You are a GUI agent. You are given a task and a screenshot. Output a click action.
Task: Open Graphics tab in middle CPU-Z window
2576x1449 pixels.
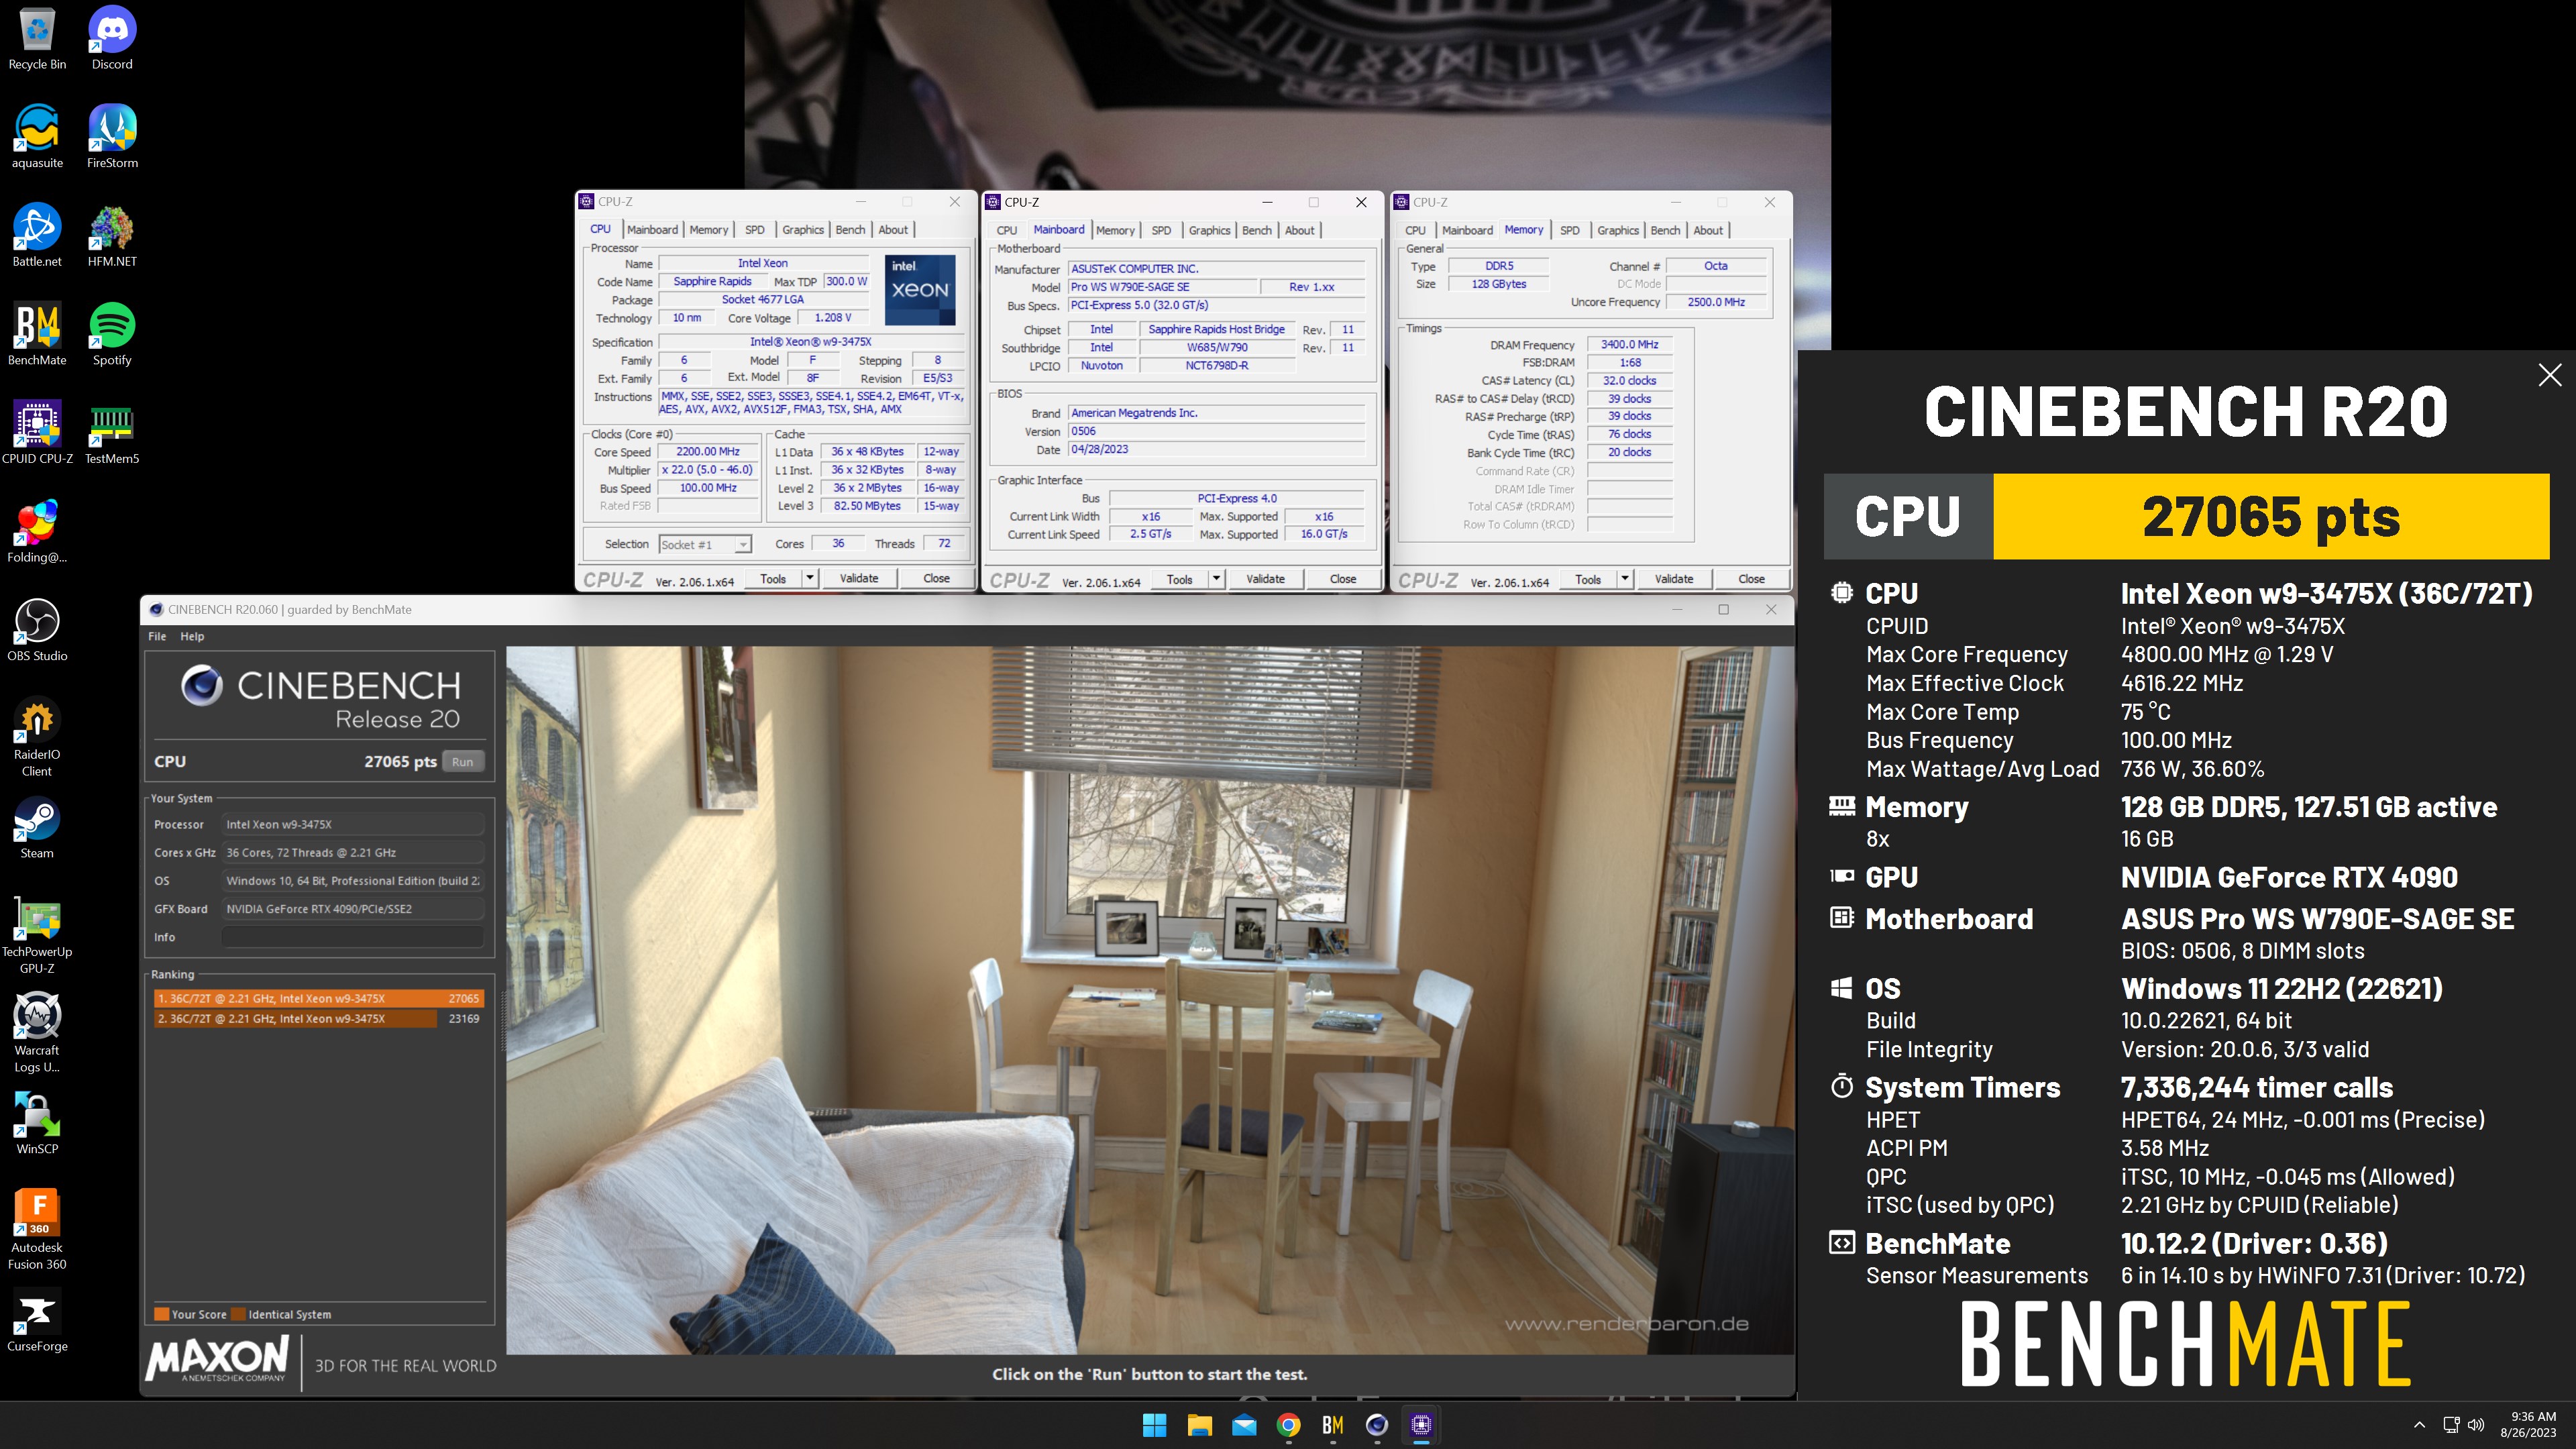coord(1209,230)
